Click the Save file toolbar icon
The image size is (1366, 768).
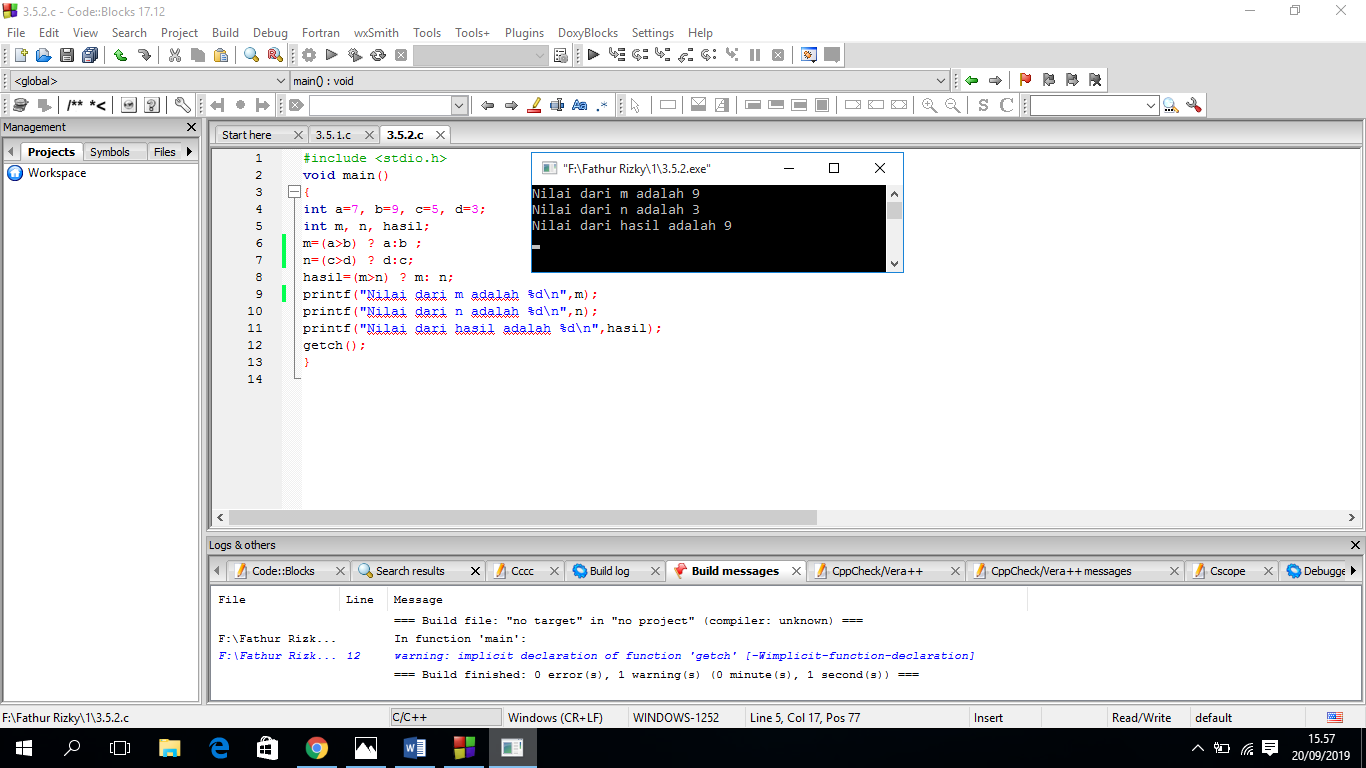[x=67, y=55]
